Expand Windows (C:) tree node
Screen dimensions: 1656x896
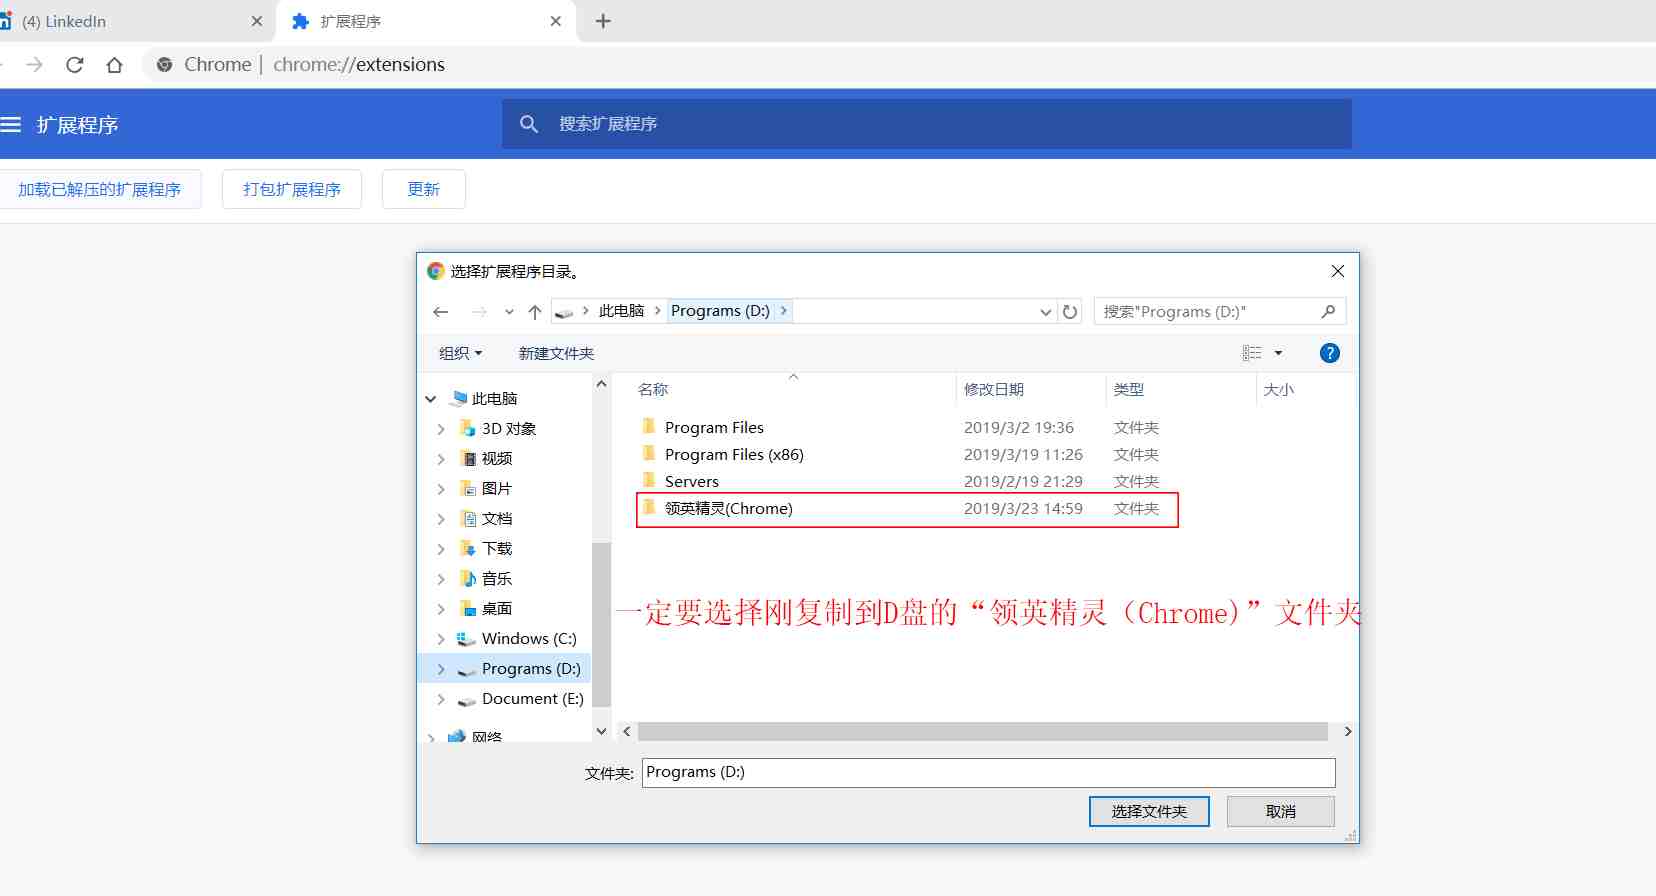click(x=441, y=639)
